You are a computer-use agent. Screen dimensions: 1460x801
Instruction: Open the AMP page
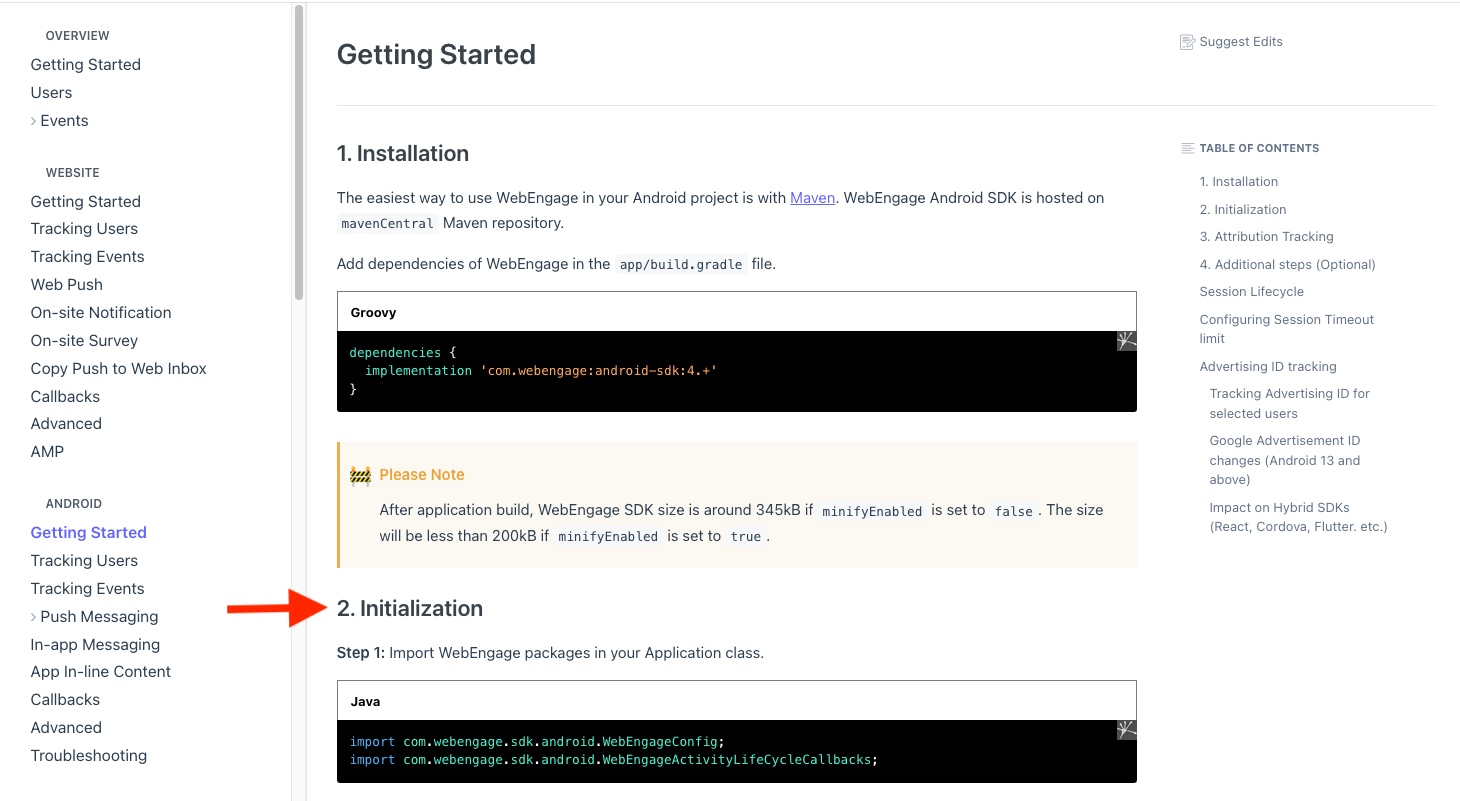[48, 452]
